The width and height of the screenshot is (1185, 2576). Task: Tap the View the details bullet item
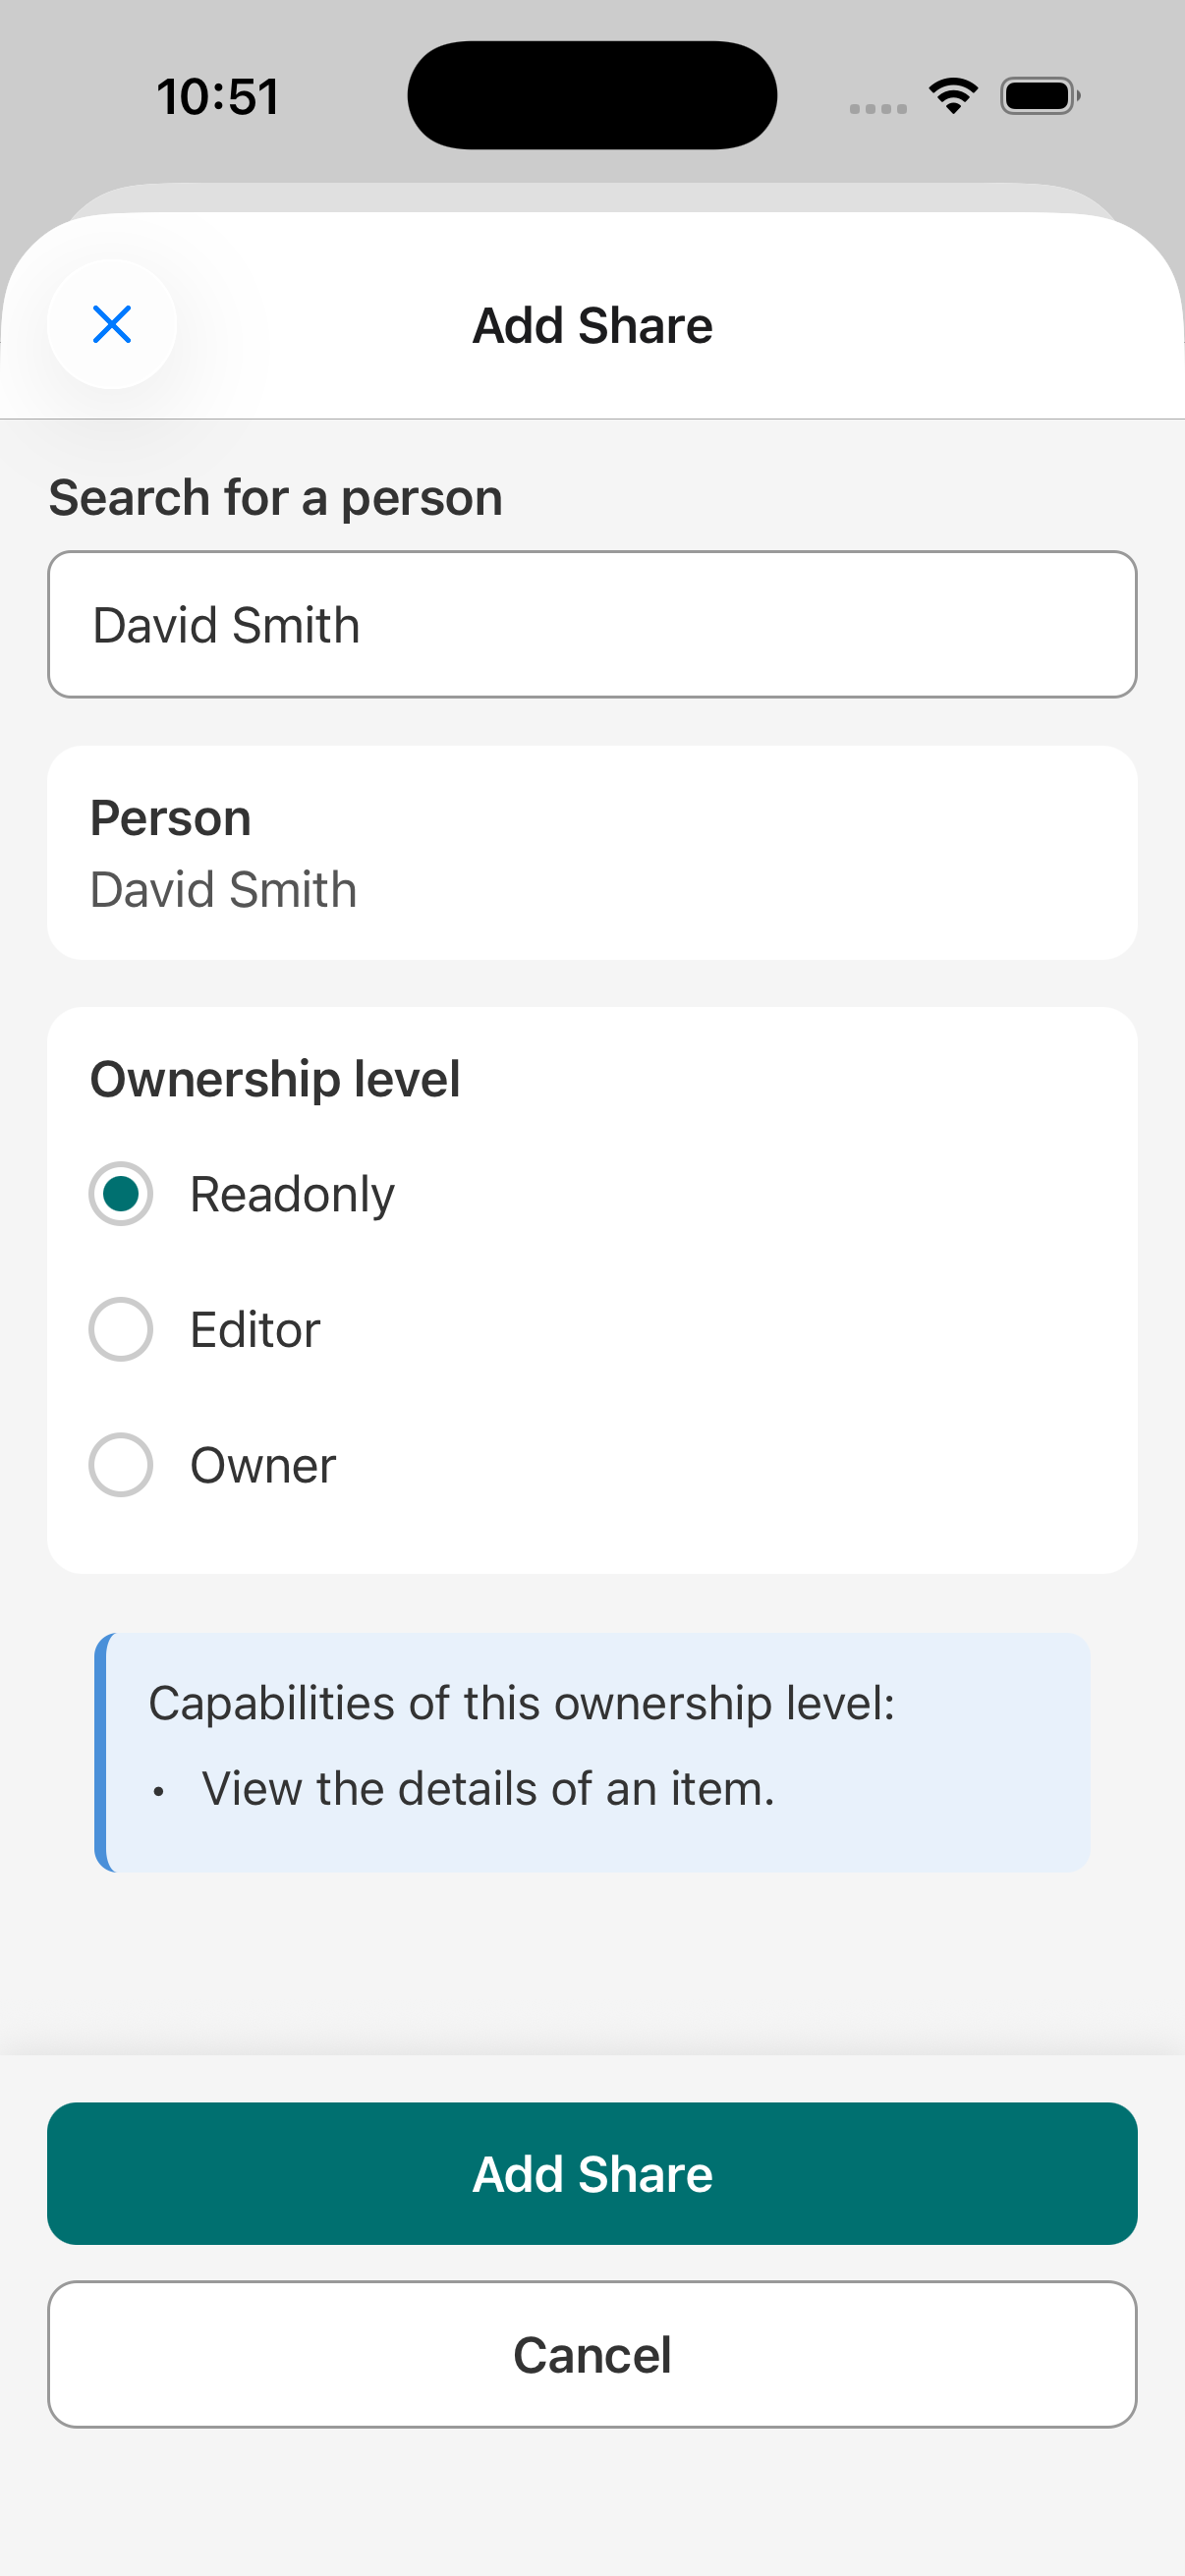point(488,1788)
